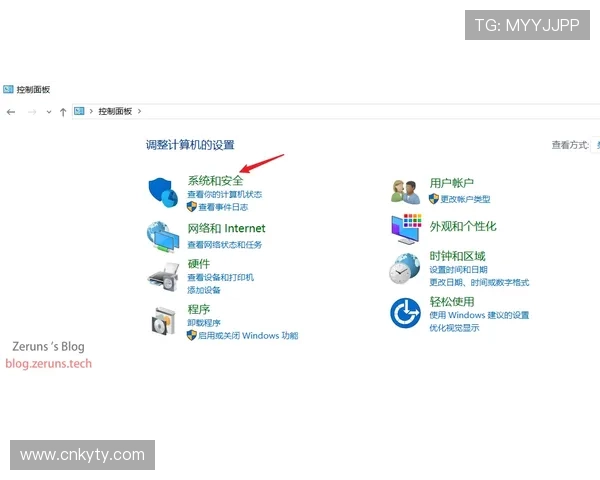Click the Forward arrow in navigation bar
Image resolution: width=600 pixels, height=480 pixels.
pos(32,112)
